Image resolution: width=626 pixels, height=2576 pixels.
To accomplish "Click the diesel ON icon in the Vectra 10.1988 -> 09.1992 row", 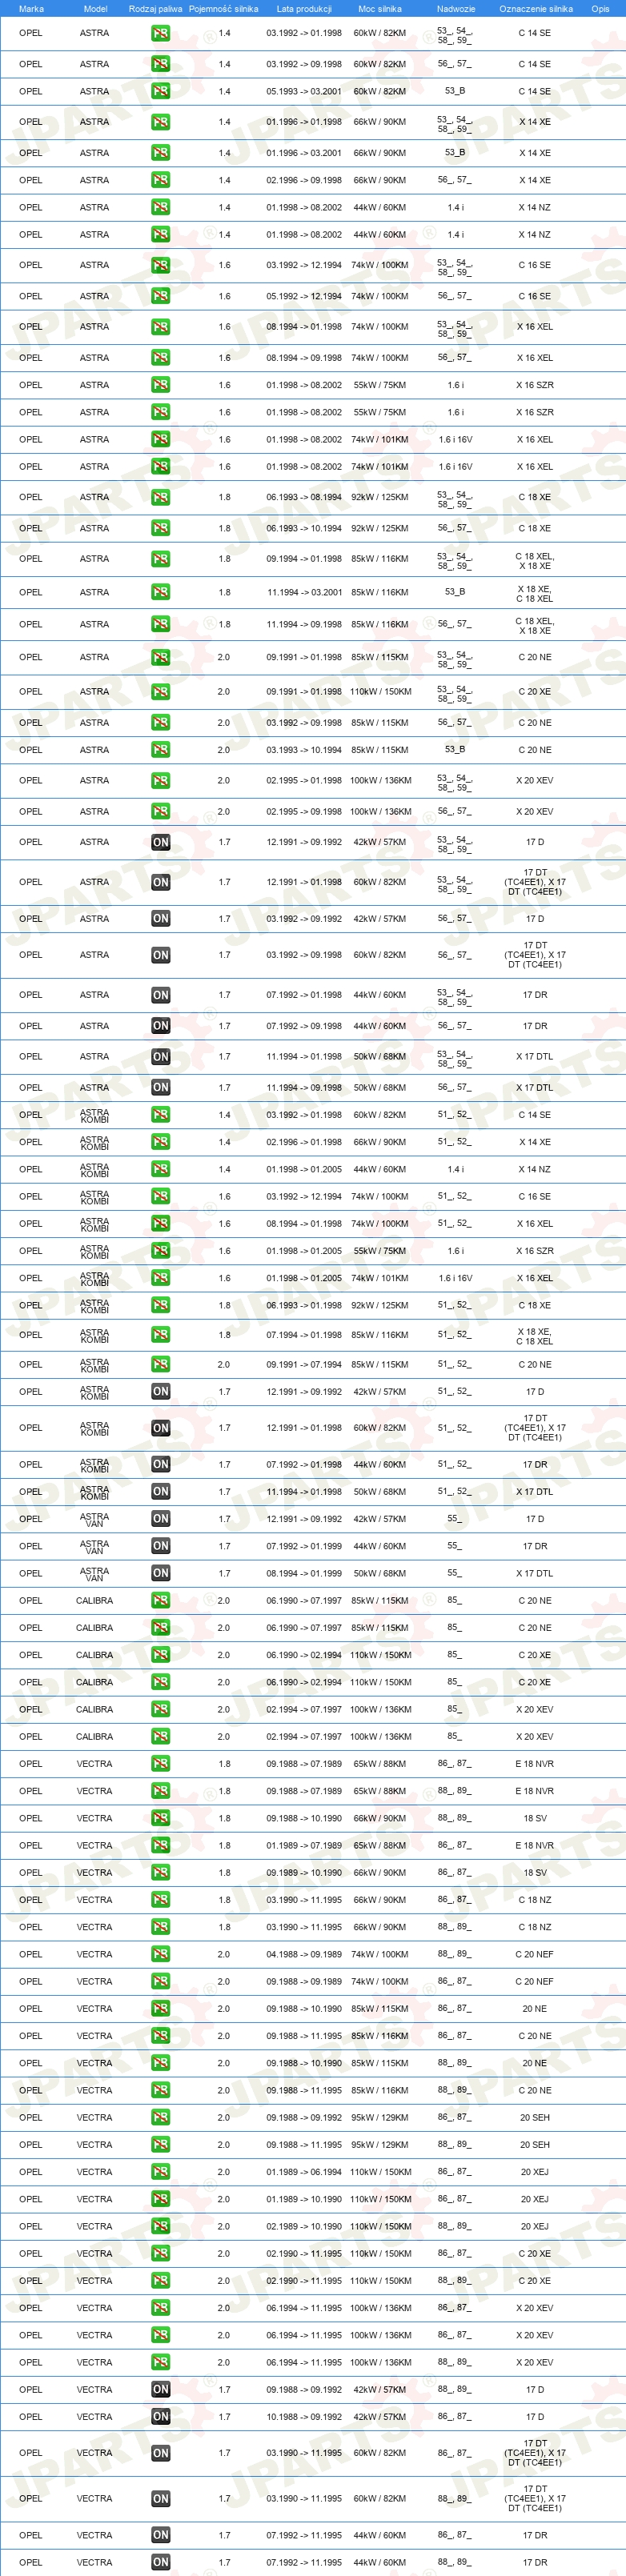I will click(x=160, y=2416).
